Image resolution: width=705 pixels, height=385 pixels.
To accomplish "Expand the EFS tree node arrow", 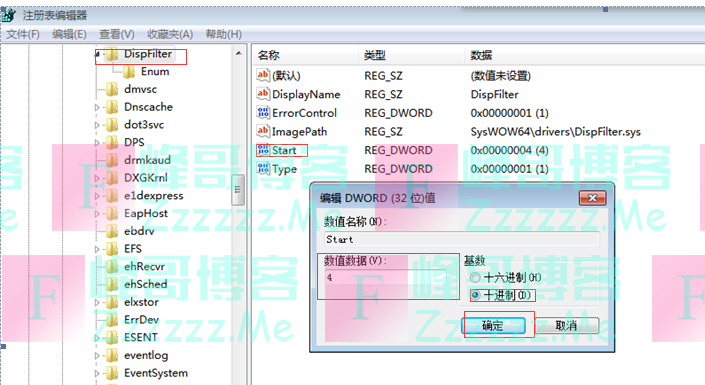I will [97, 249].
